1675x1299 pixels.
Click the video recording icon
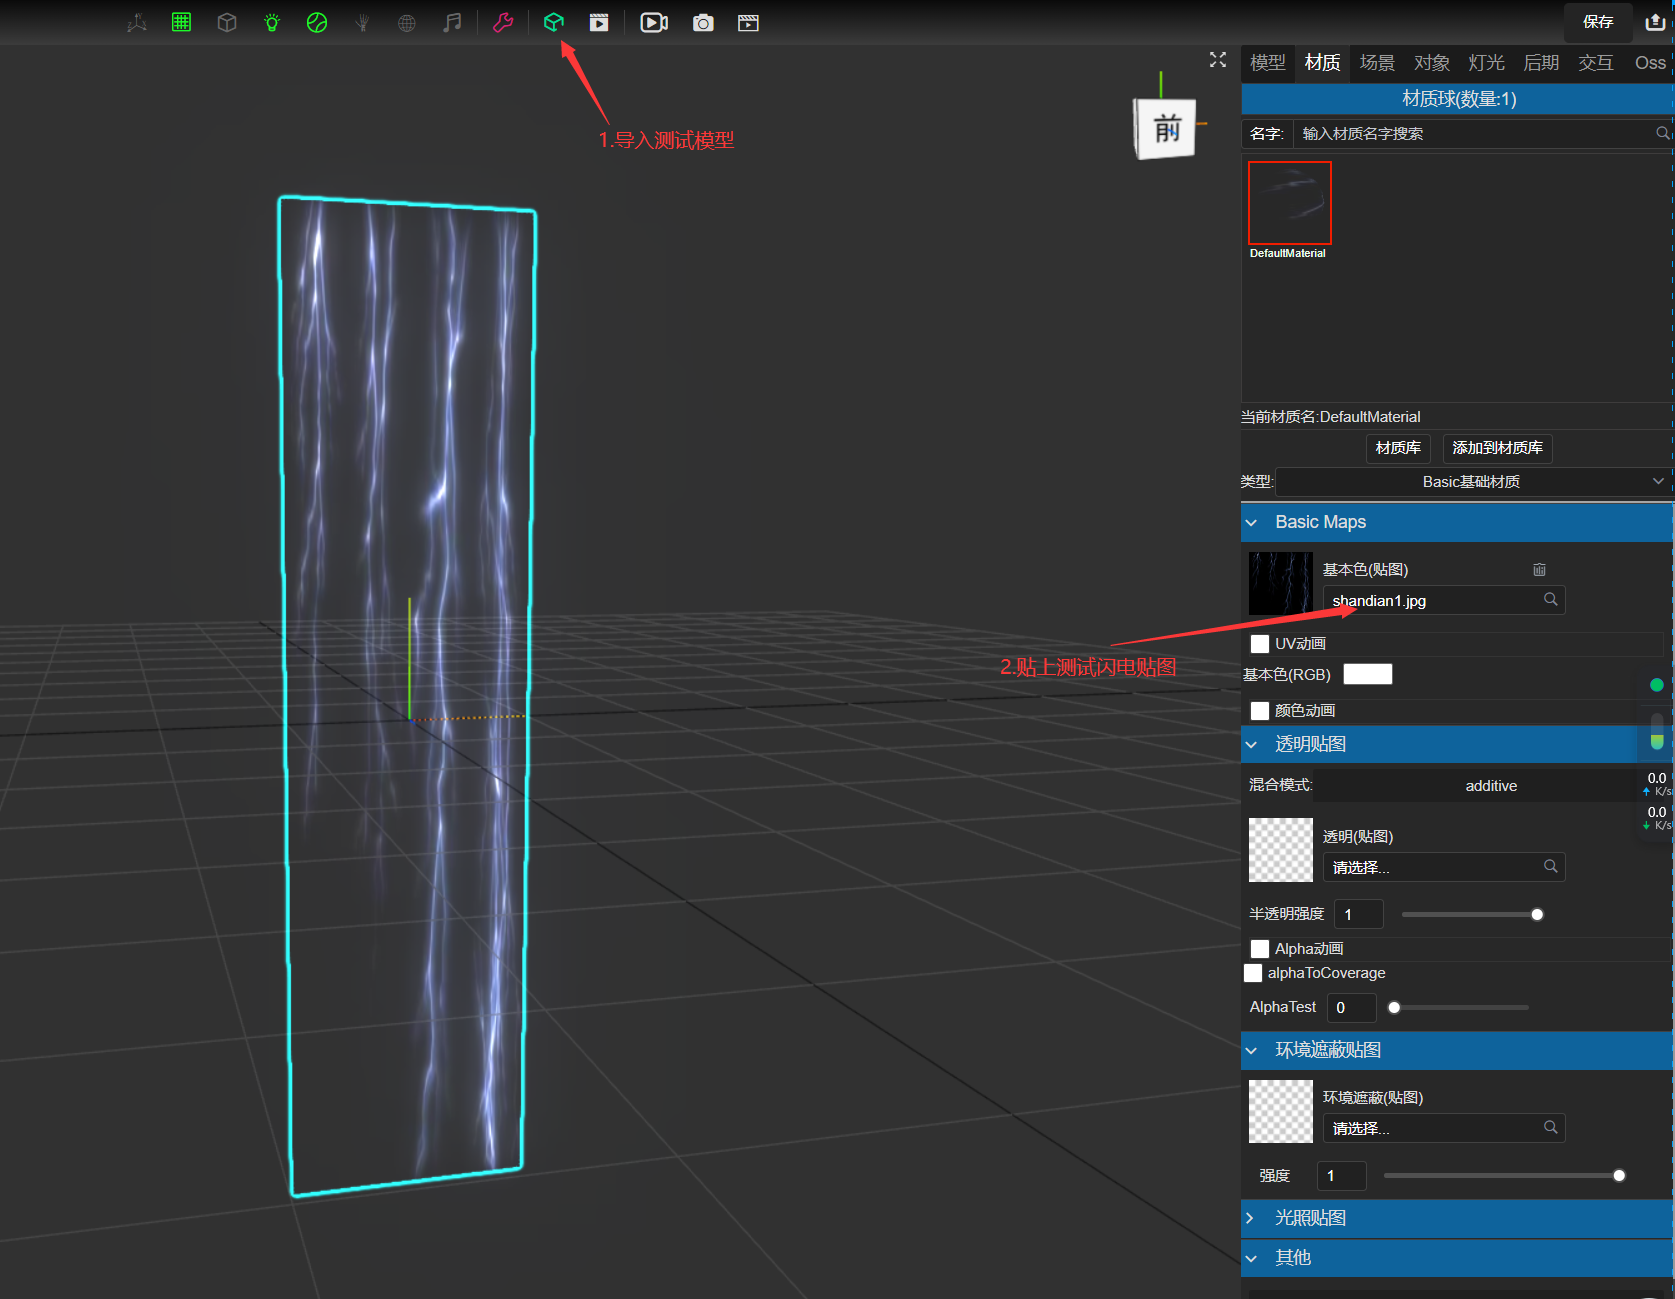(653, 22)
